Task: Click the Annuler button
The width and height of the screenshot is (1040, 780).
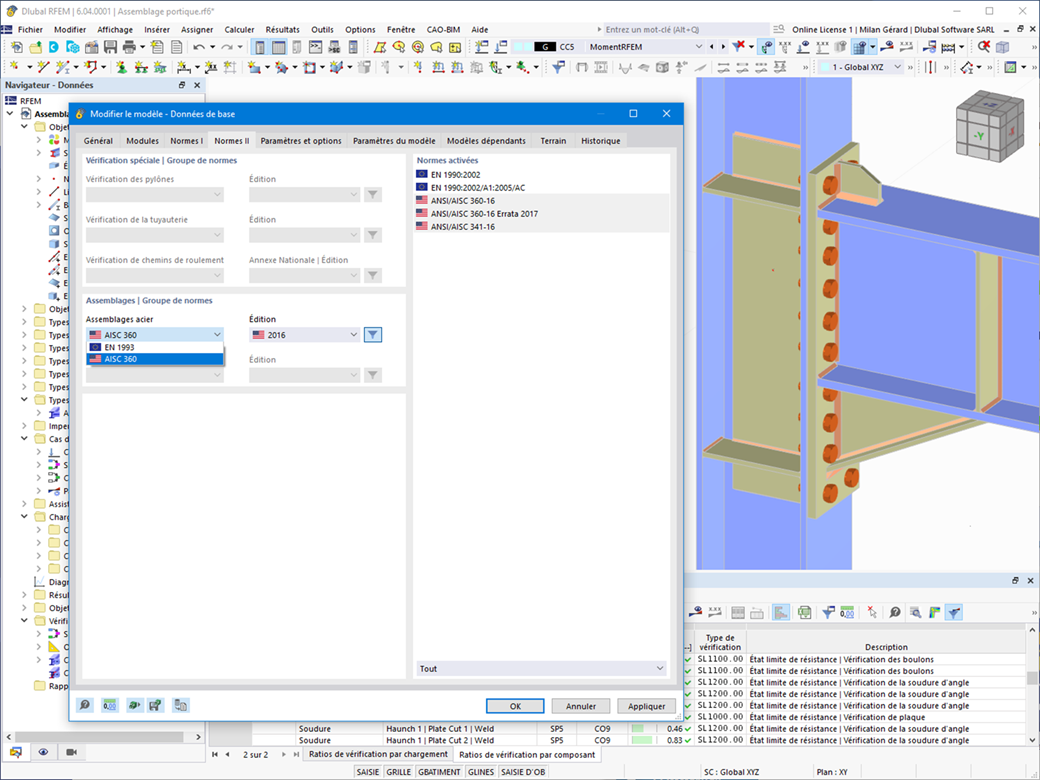Action: [x=581, y=706]
